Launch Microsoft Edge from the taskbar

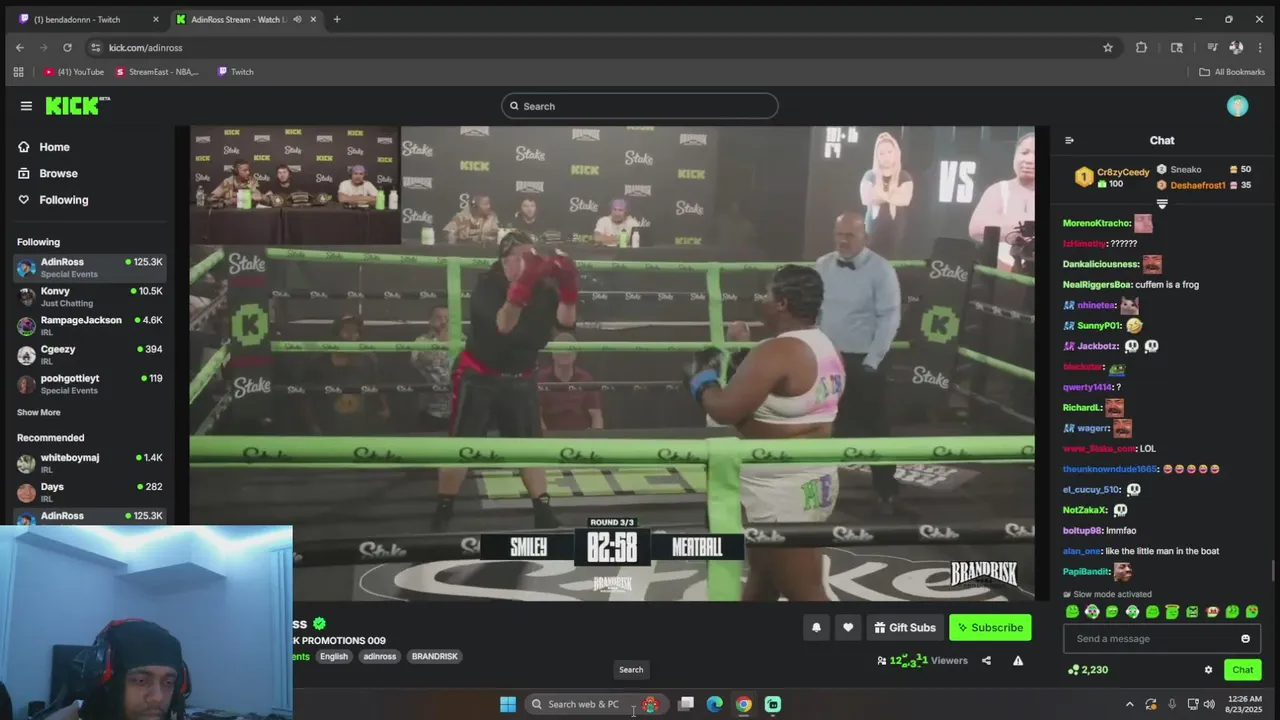(x=715, y=704)
